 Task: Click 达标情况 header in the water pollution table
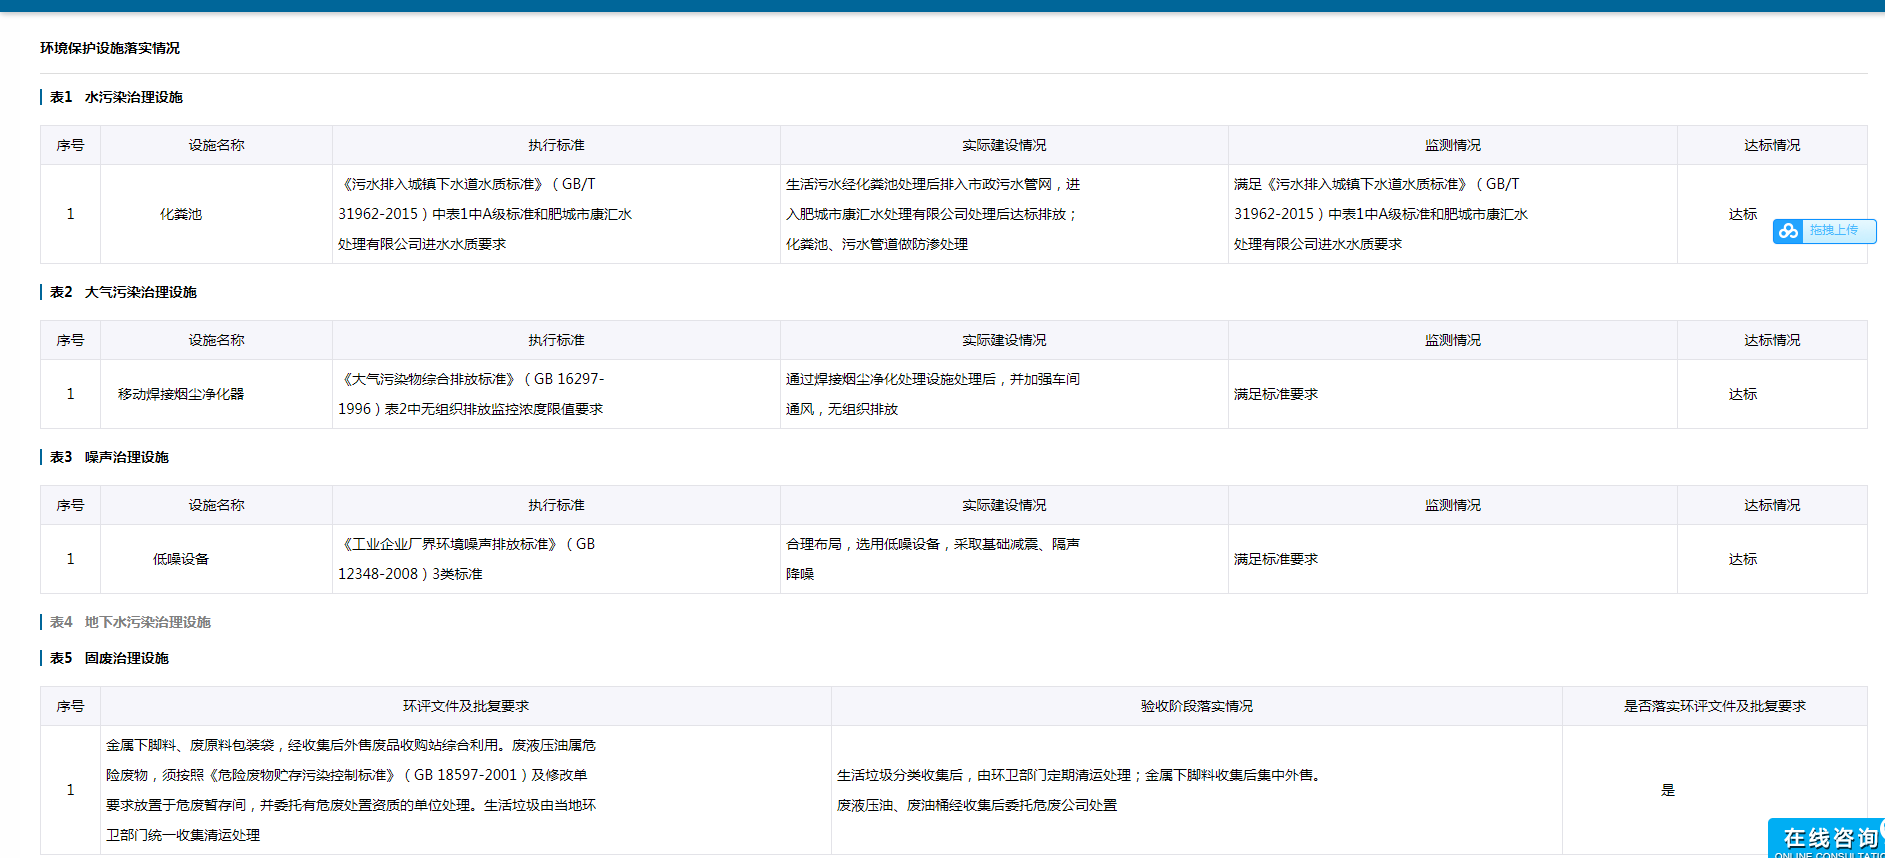click(x=1771, y=145)
